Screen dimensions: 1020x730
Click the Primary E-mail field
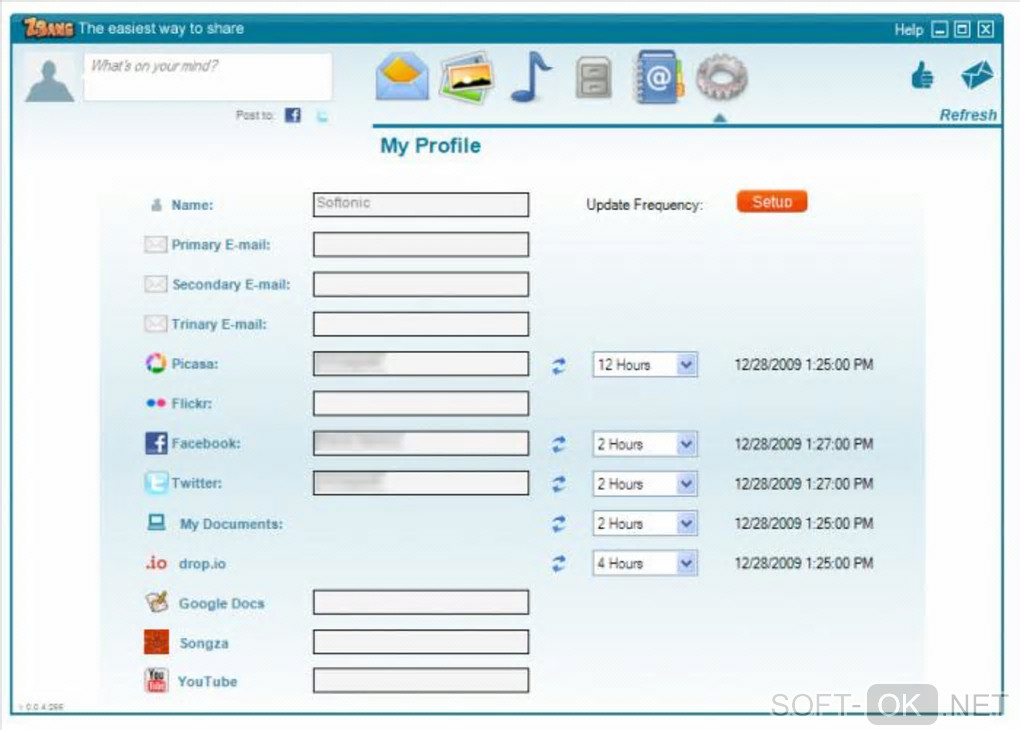(421, 245)
